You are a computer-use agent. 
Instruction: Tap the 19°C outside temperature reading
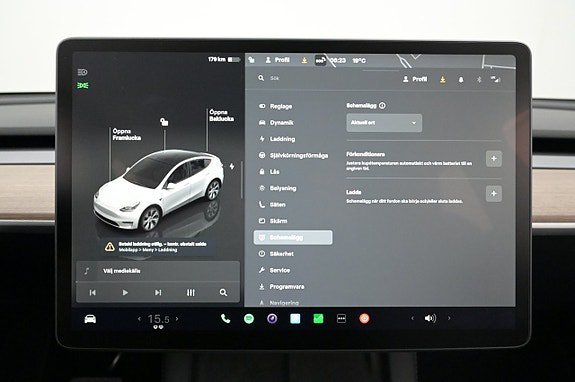[x=359, y=61]
